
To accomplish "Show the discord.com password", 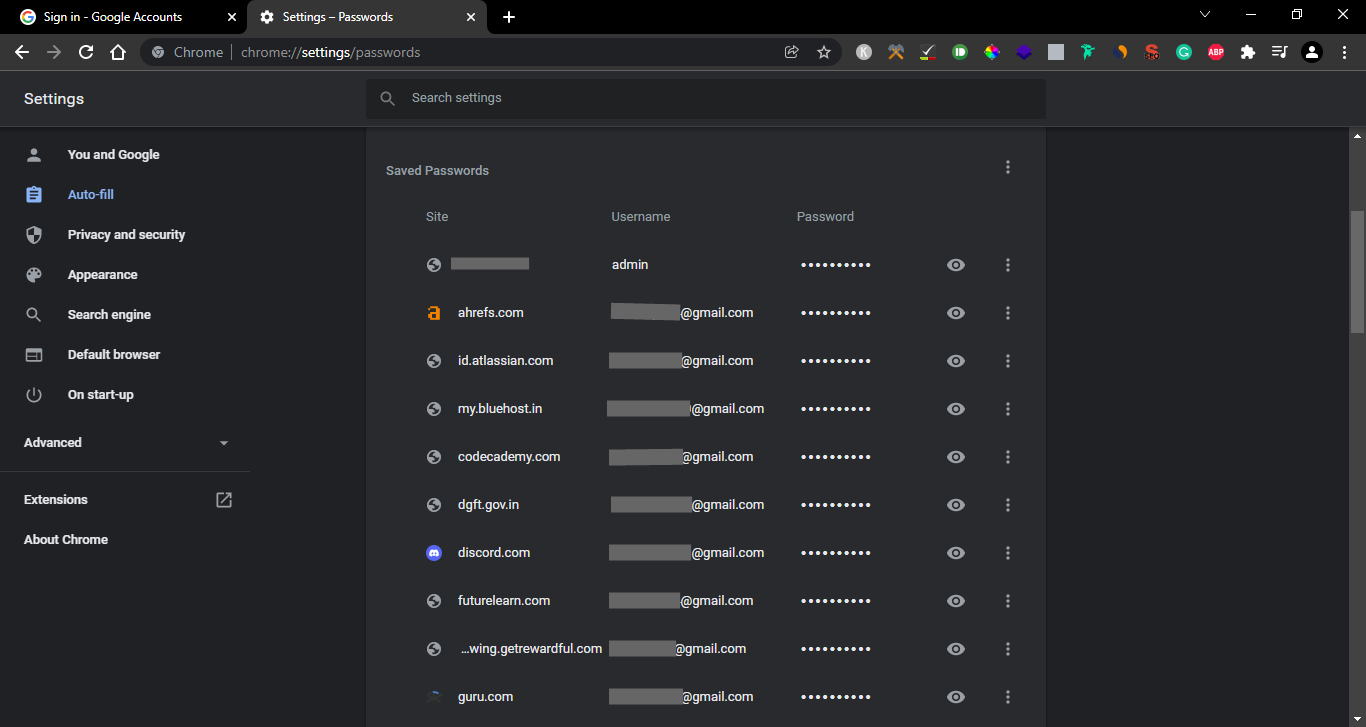I will pyautogui.click(x=956, y=553).
